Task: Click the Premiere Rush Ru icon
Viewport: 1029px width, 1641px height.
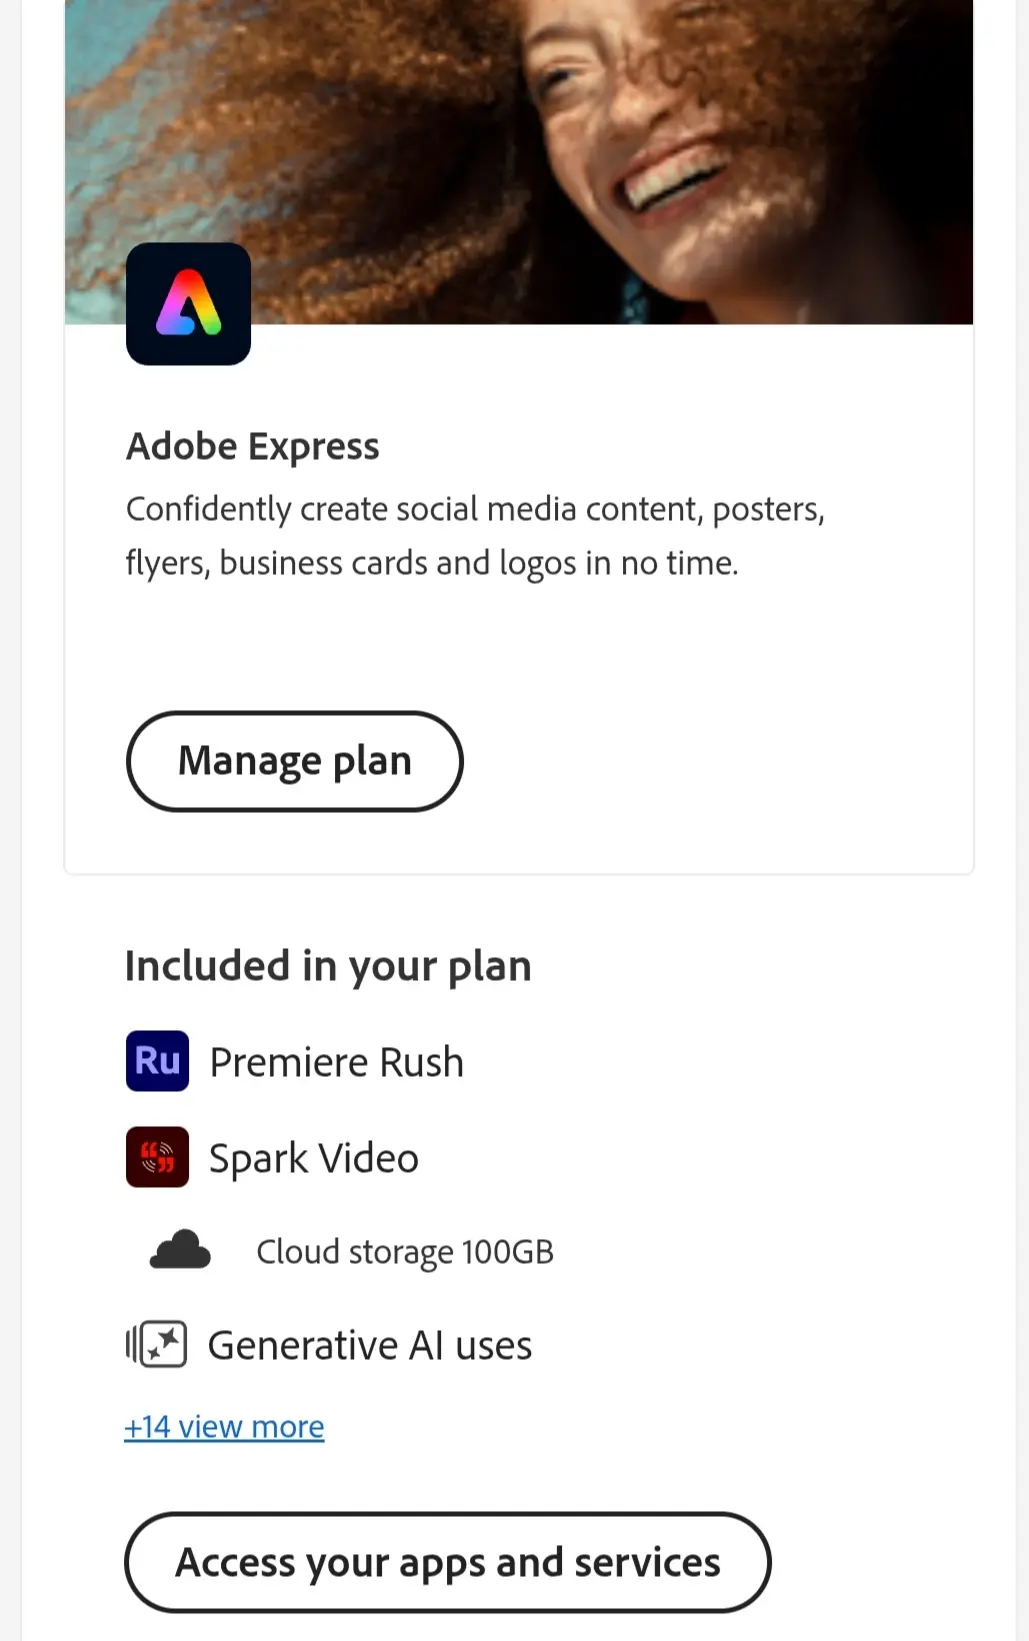Action: pos(157,1061)
